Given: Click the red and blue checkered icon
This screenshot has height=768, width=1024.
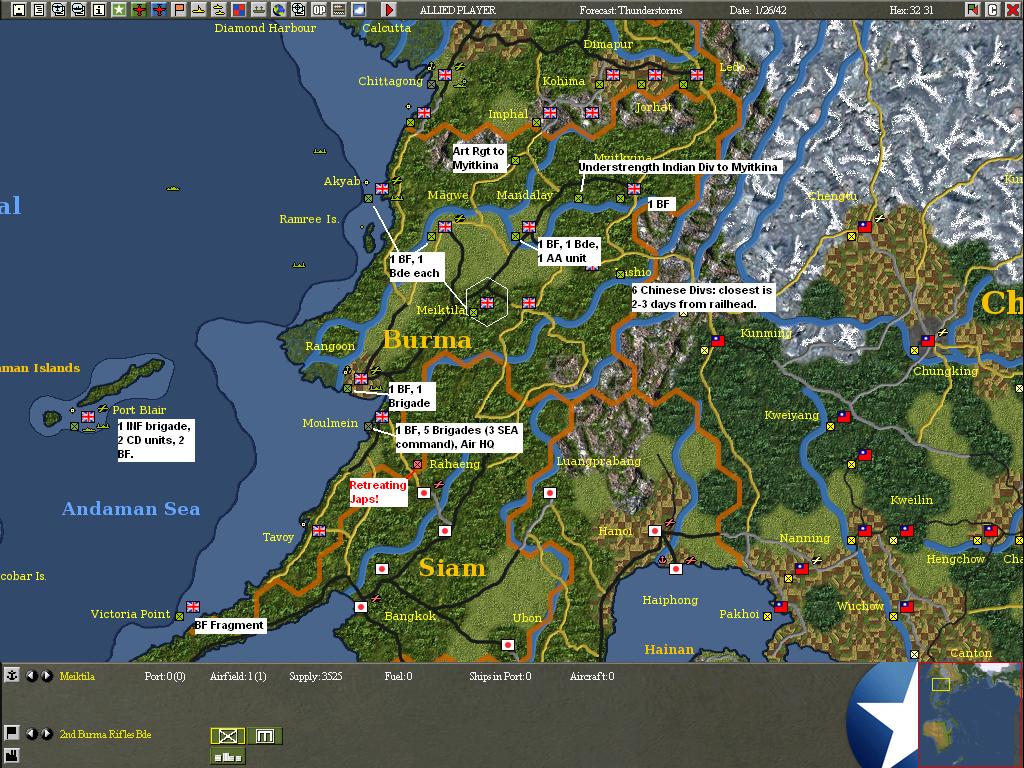Looking at the screenshot, I should (x=238, y=9).
